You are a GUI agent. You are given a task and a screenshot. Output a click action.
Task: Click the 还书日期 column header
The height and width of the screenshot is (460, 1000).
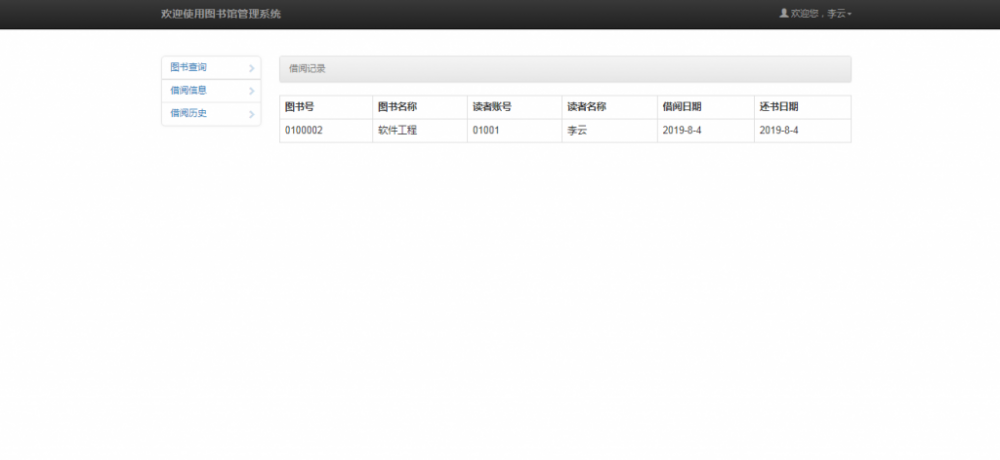tap(802, 107)
